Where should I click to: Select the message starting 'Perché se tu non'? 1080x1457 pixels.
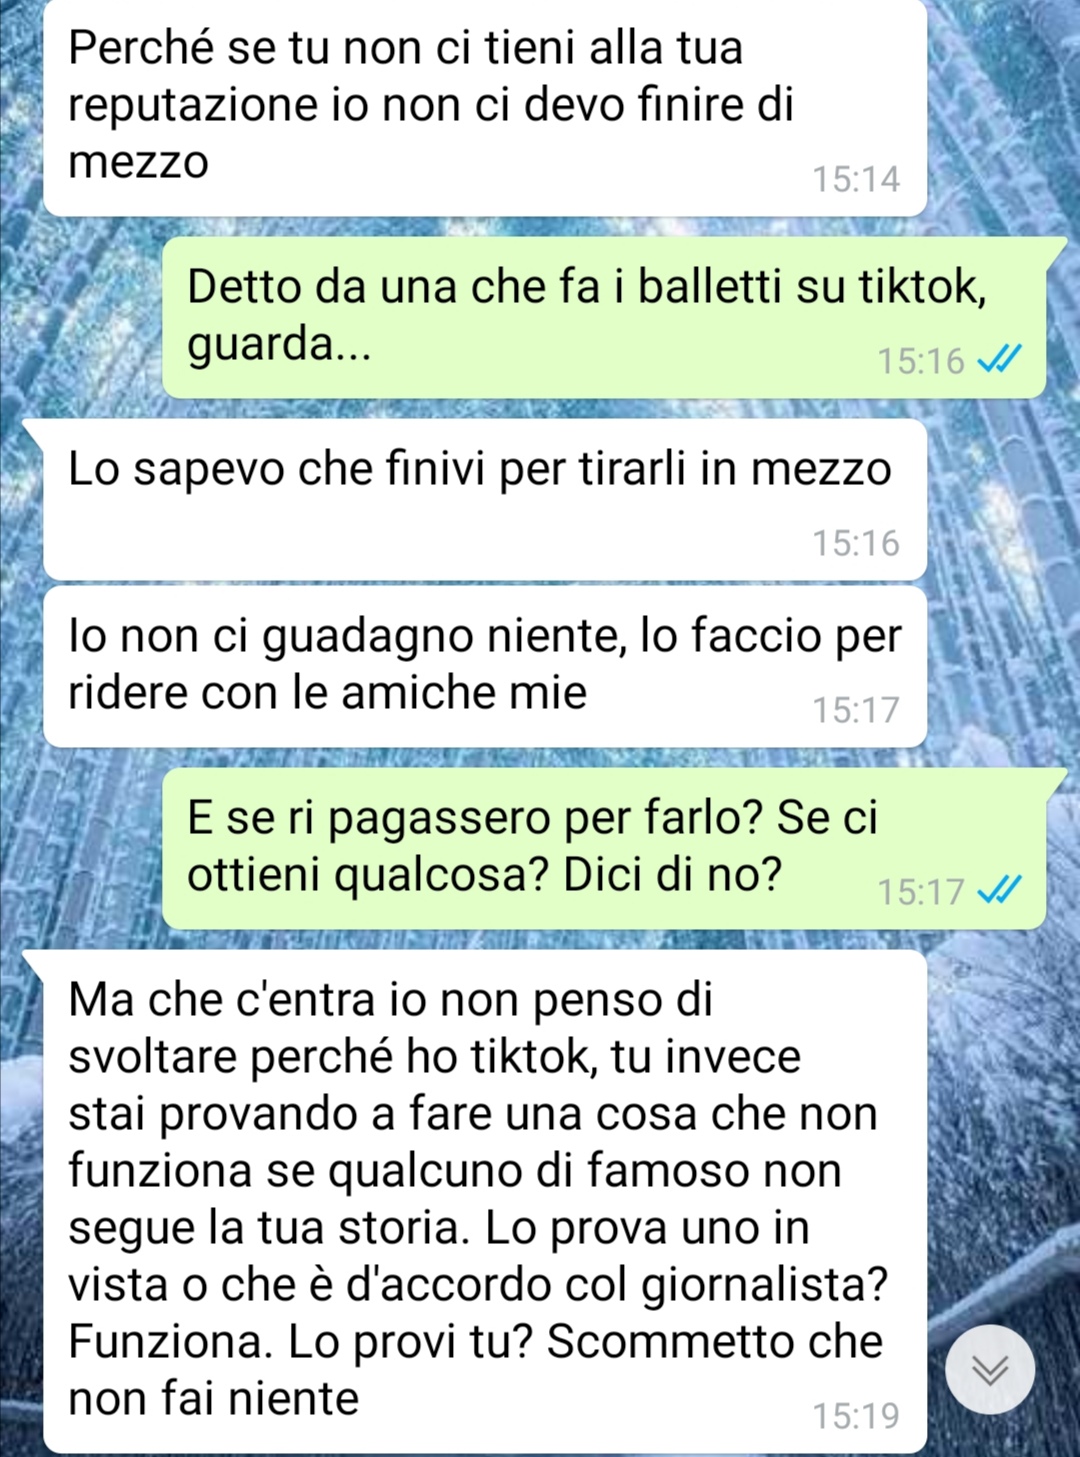pyautogui.click(x=485, y=108)
